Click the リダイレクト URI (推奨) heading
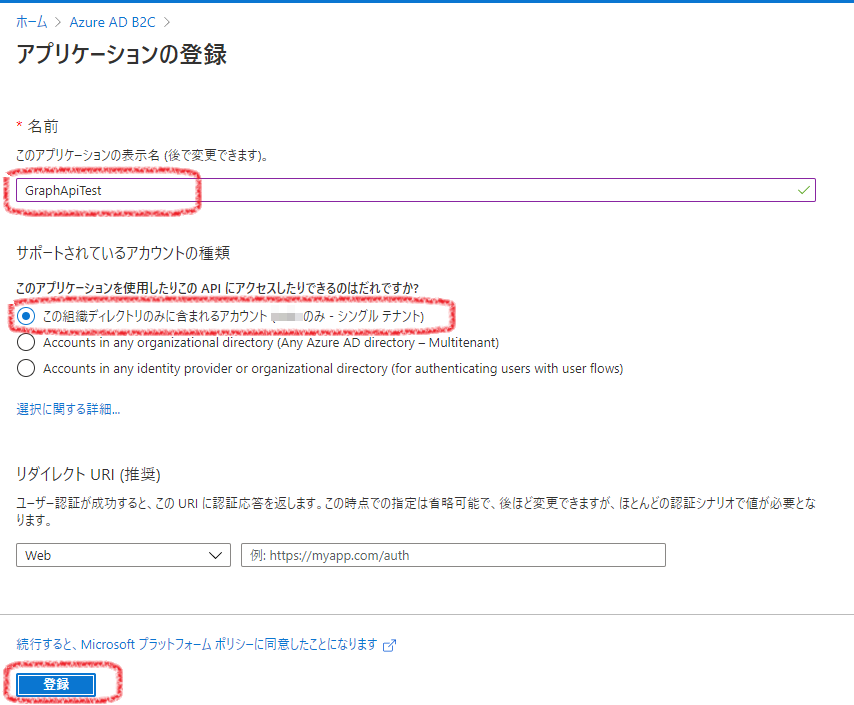854x705 pixels. [x=88, y=474]
